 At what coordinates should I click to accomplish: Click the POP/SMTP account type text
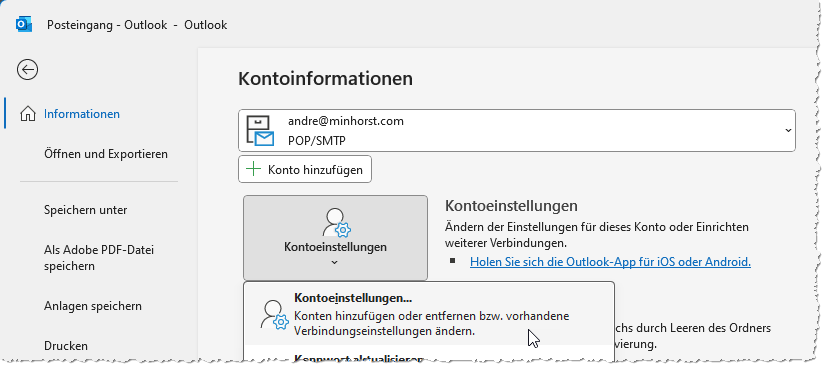coord(317,140)
